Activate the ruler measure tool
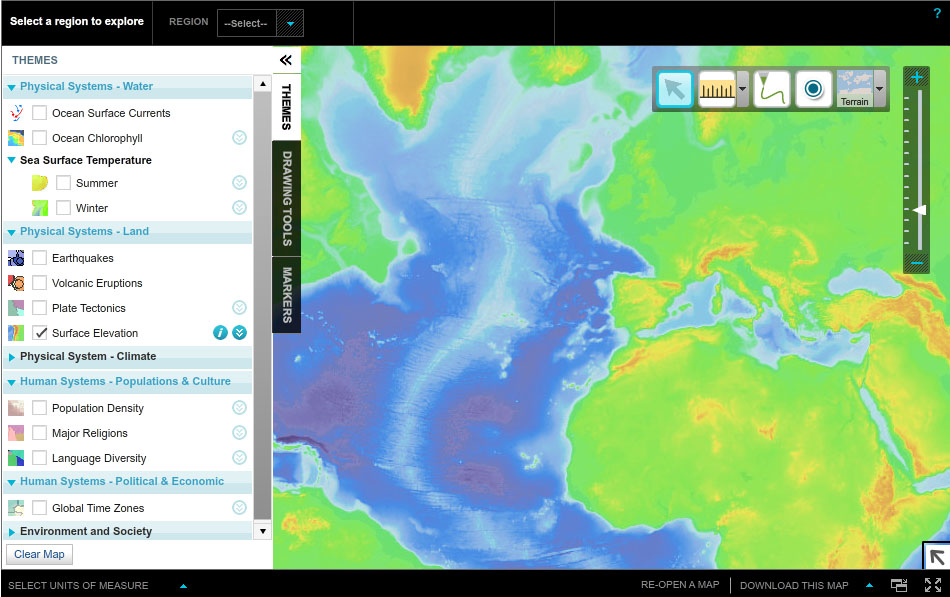The width and height of the screenshot is (950, 597). (716, 89)
